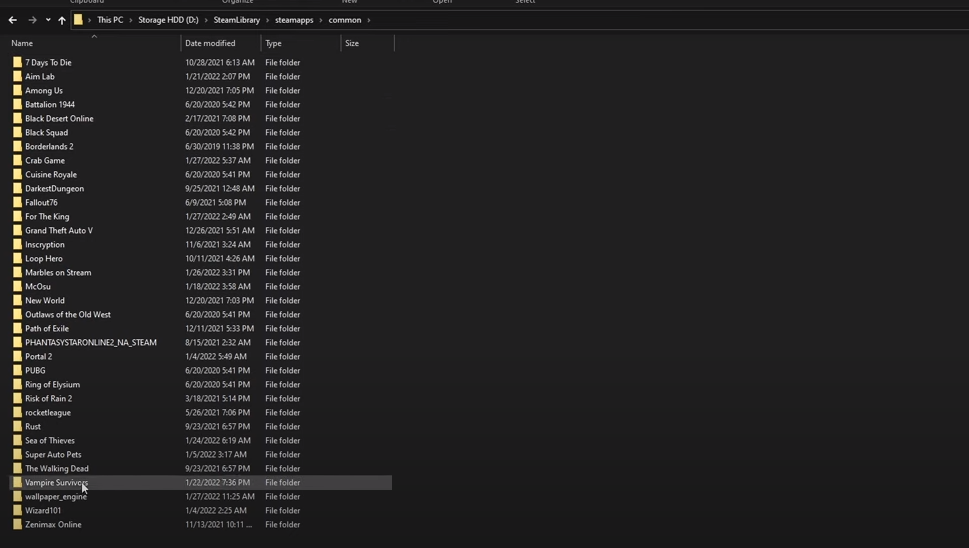The image size is (969, 548).
Task: Select the Inscryption folder icon
Action: pos(17,245)
